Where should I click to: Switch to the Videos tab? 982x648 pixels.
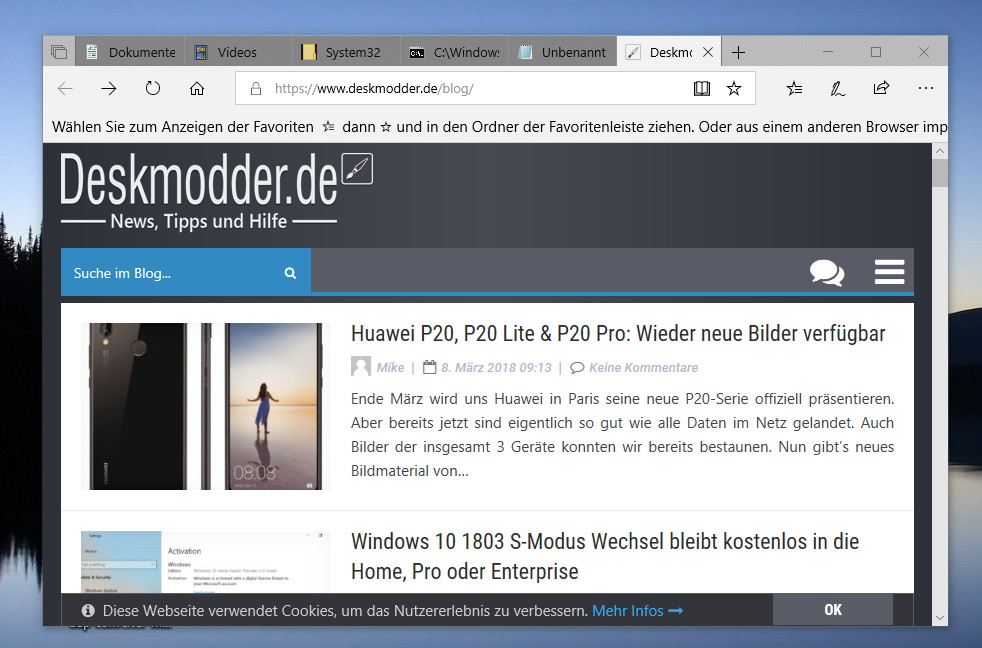pos(238,52)
